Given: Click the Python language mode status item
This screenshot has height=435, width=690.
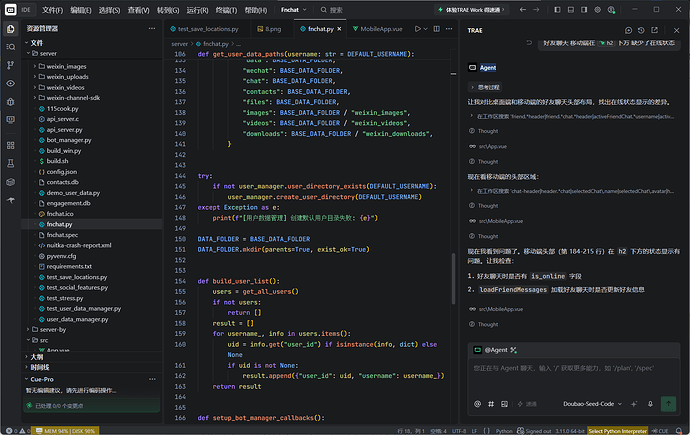Looking at the screenshot, I should (x=504, y=431).
